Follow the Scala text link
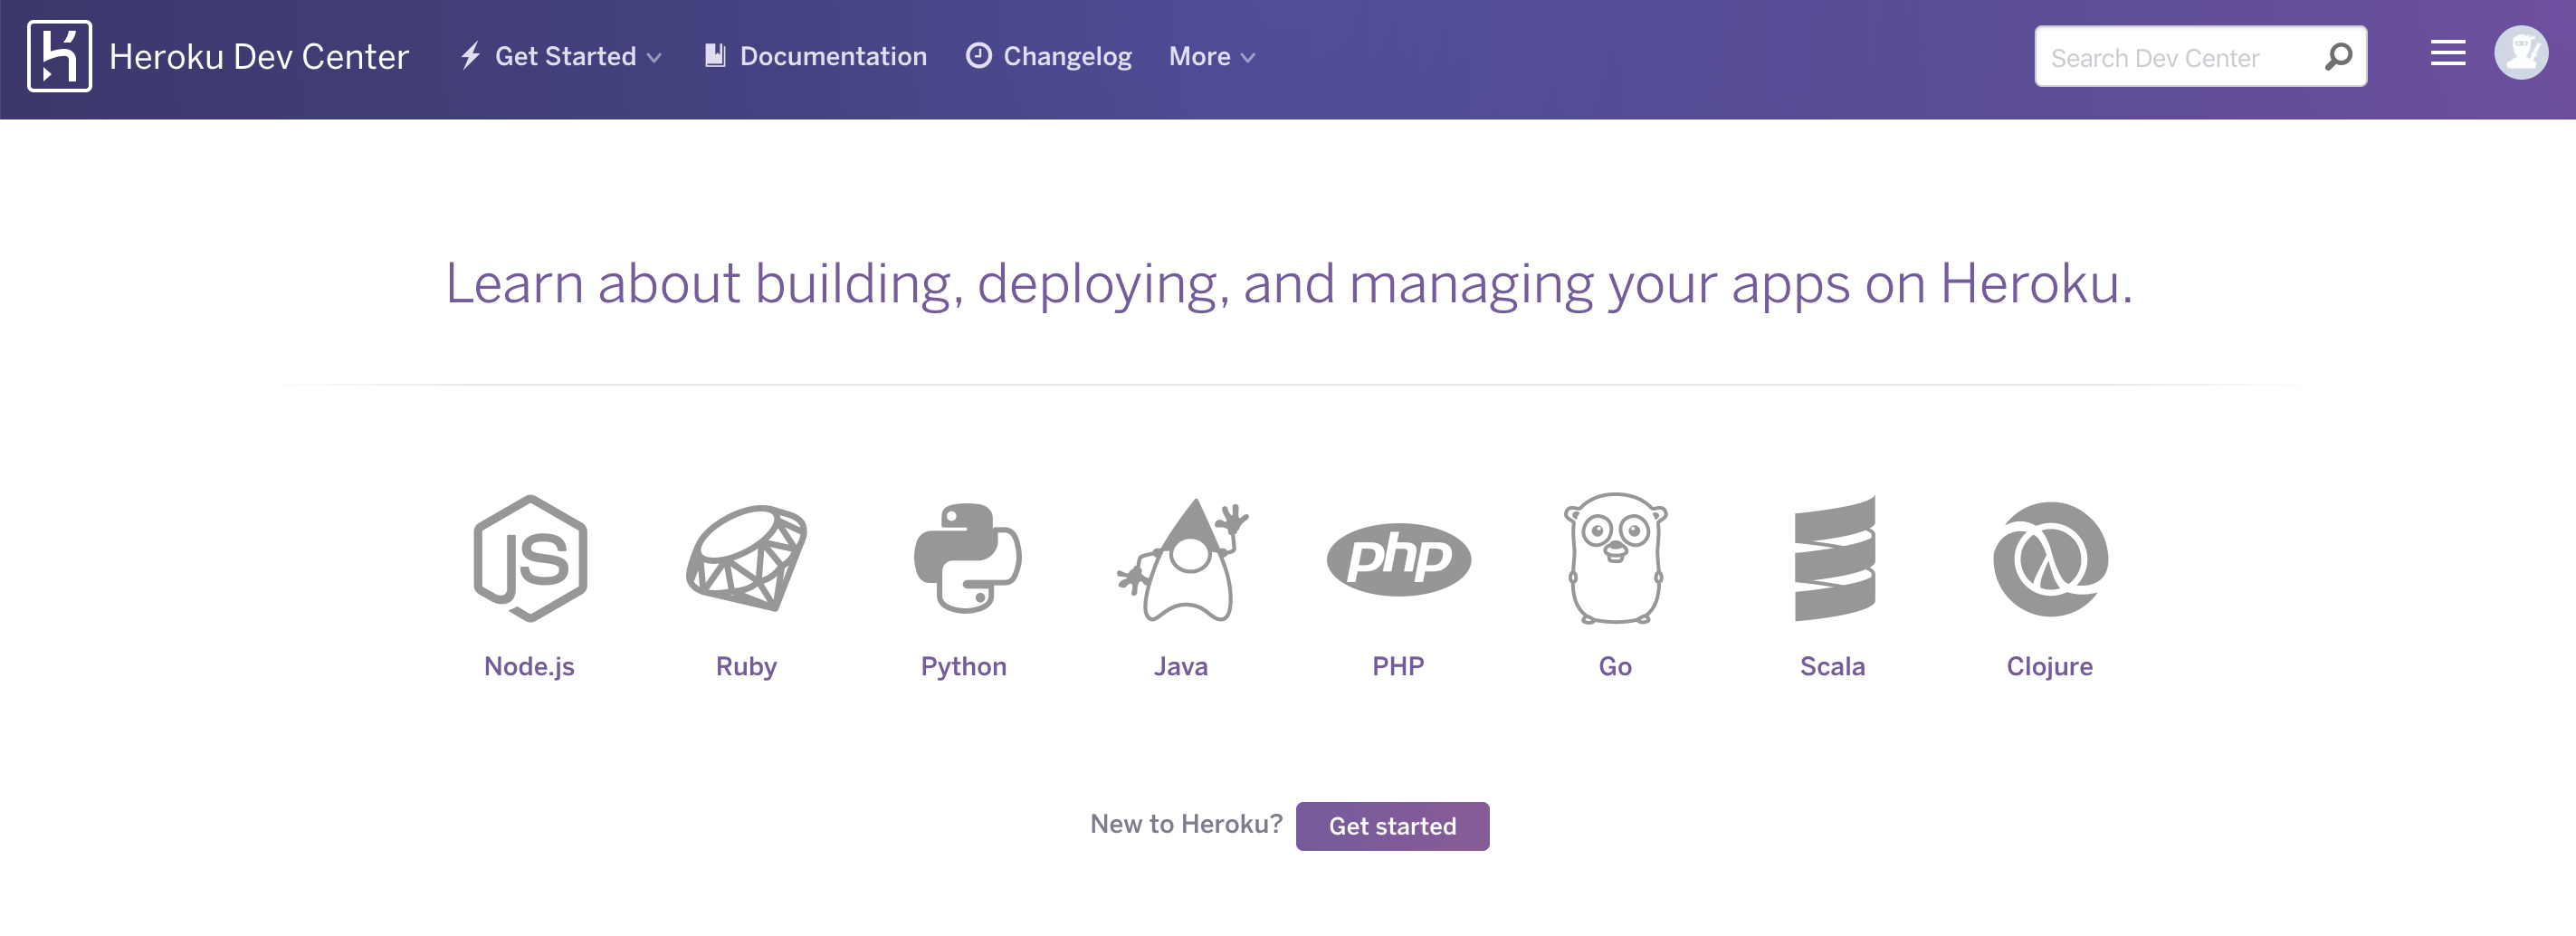This screenshot has width=2576, height=936. click(x=1832, y=666)
